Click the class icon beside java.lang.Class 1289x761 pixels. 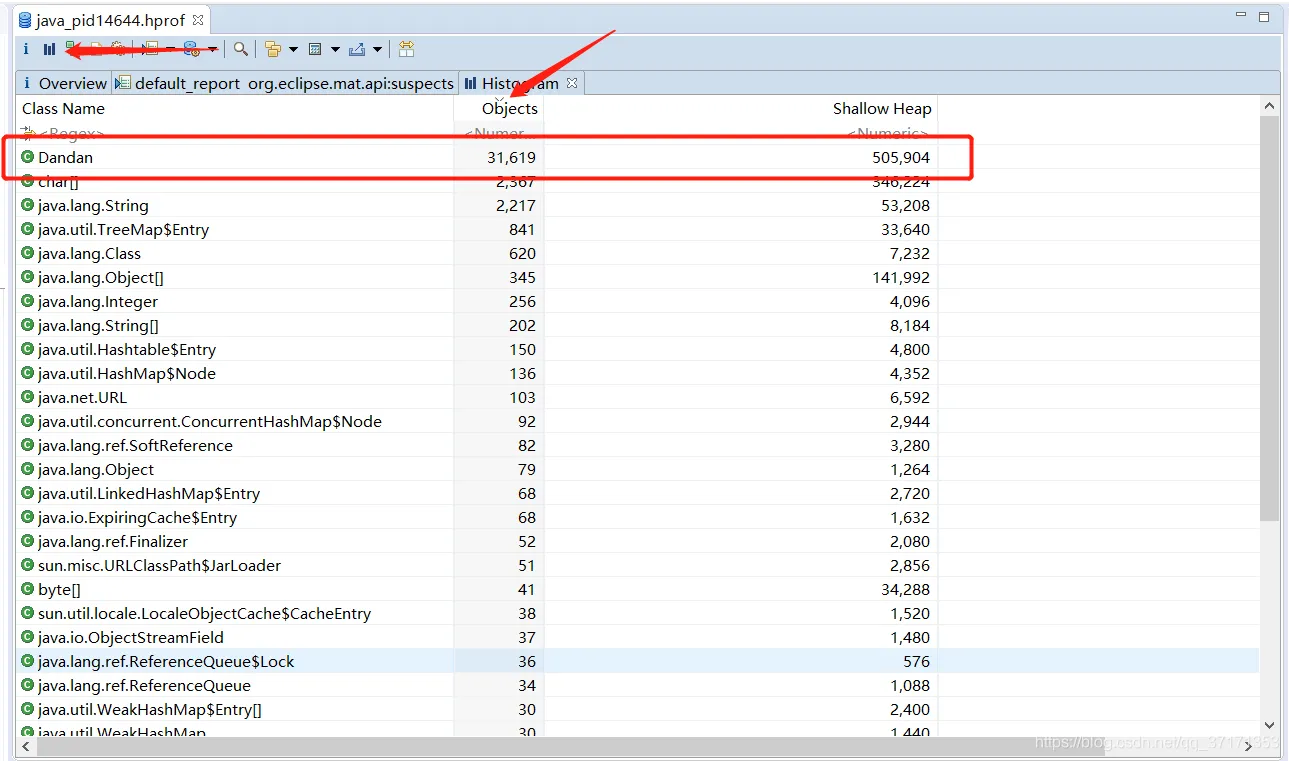pos(28,253)
